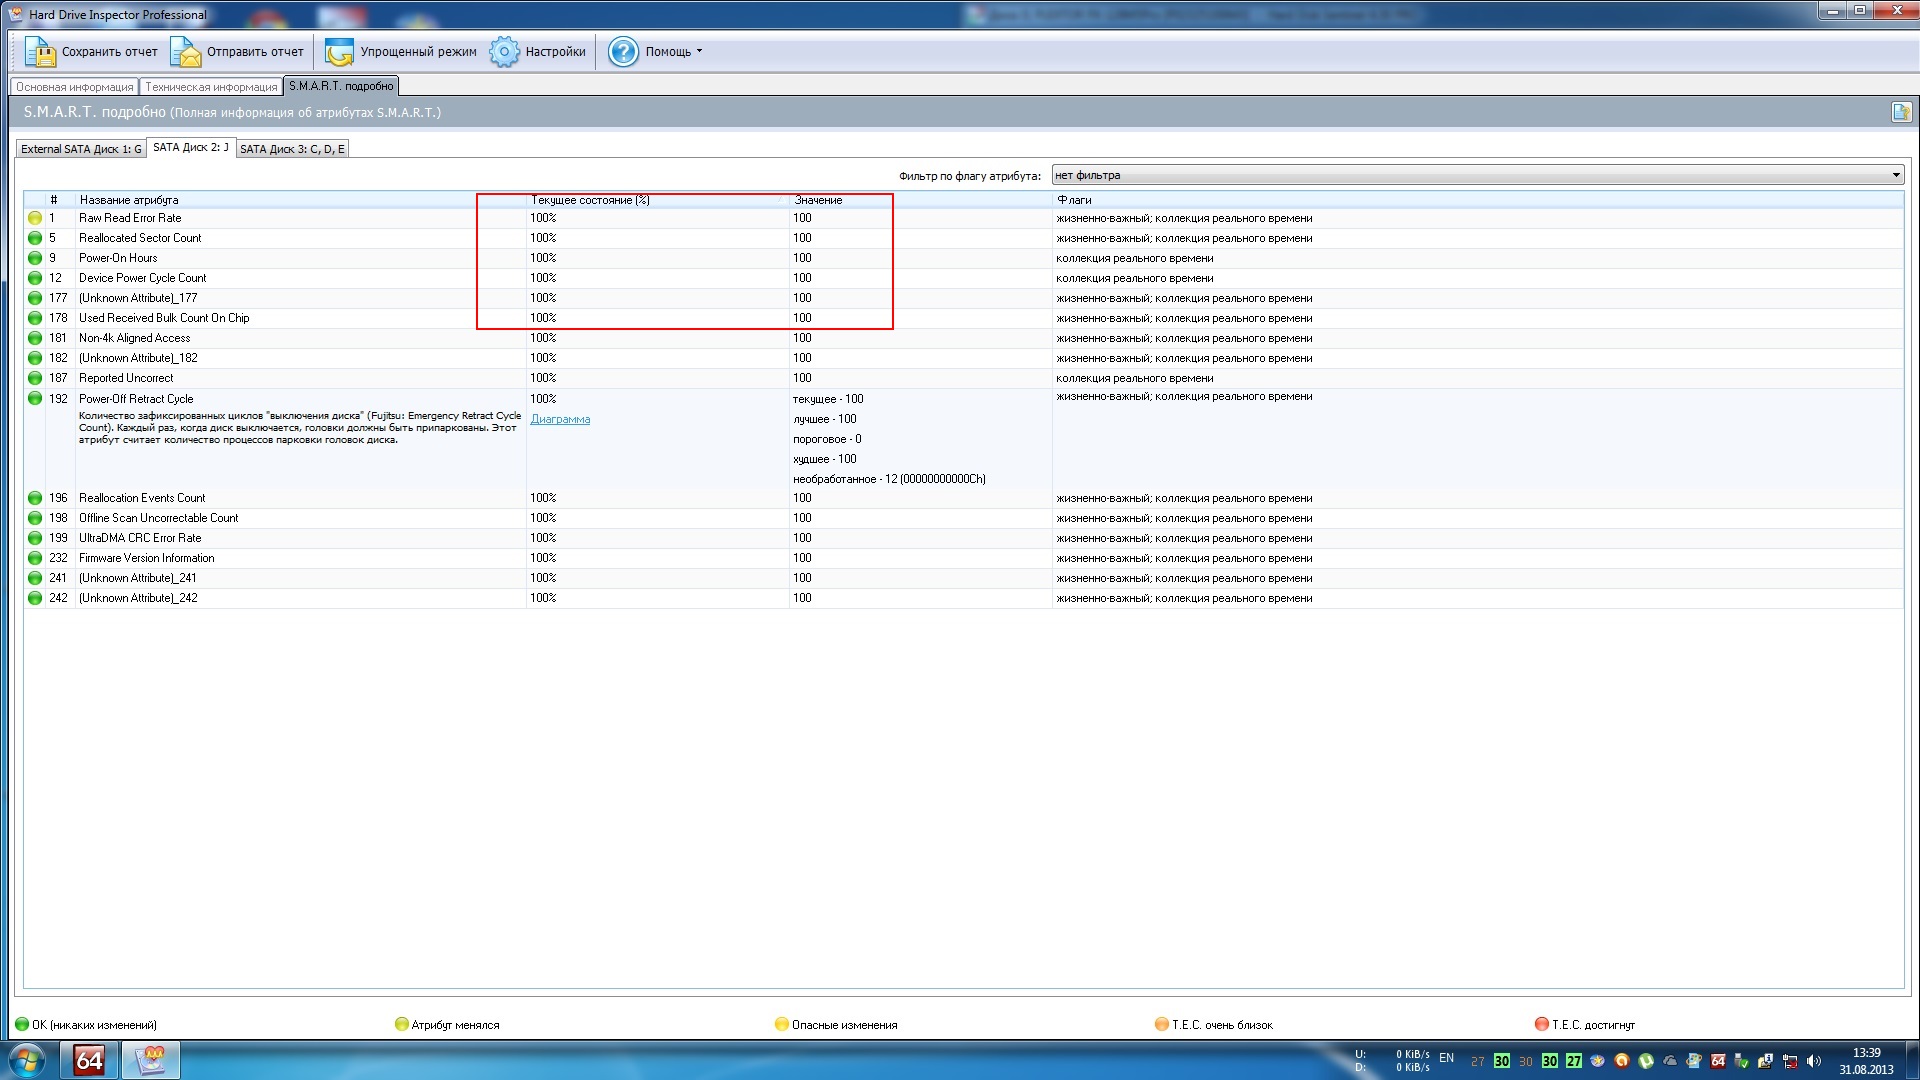Image resolution: width=1920 pixels, height=1080 pixels.
Task: Click the uTorrent tray icon
Action: pos(1646,1061)
